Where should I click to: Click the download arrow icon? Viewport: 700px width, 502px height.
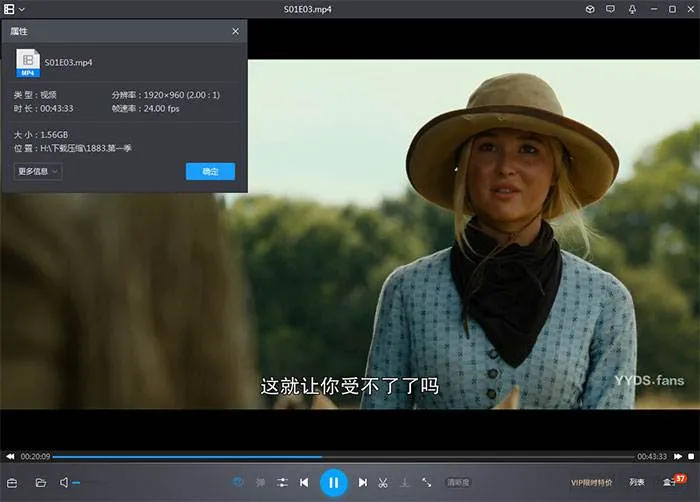404,483
